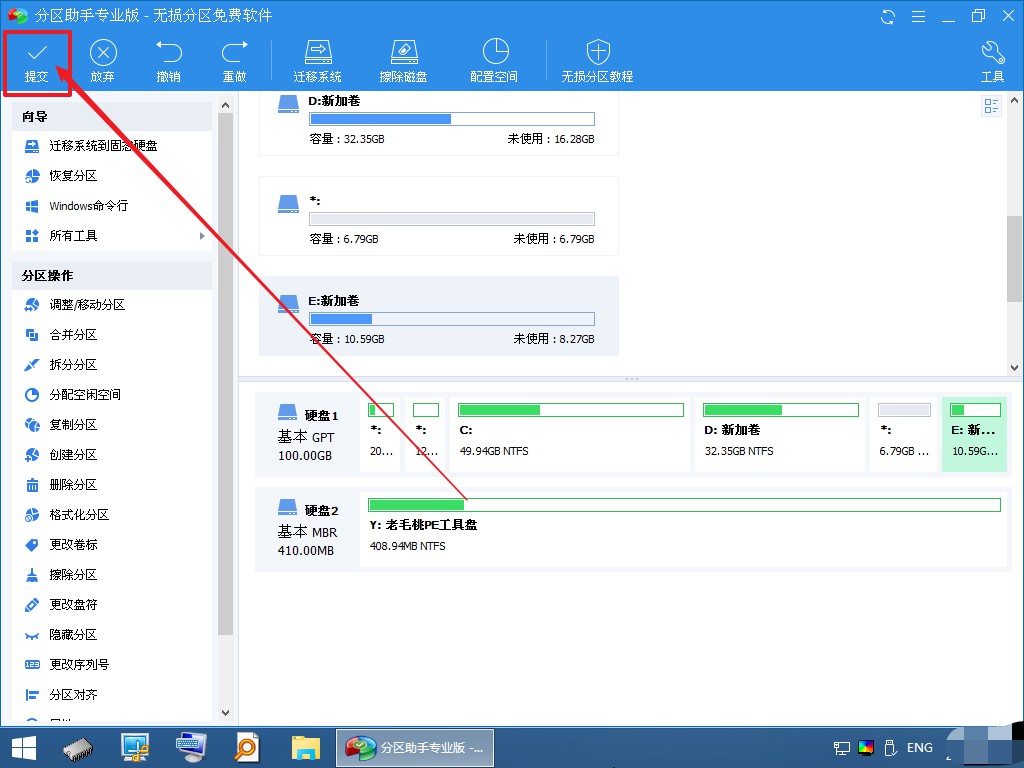The height and width of the screenshot is (768, 1024).
Task: Open the magnifier search taskbar icon
Action: 248,748
